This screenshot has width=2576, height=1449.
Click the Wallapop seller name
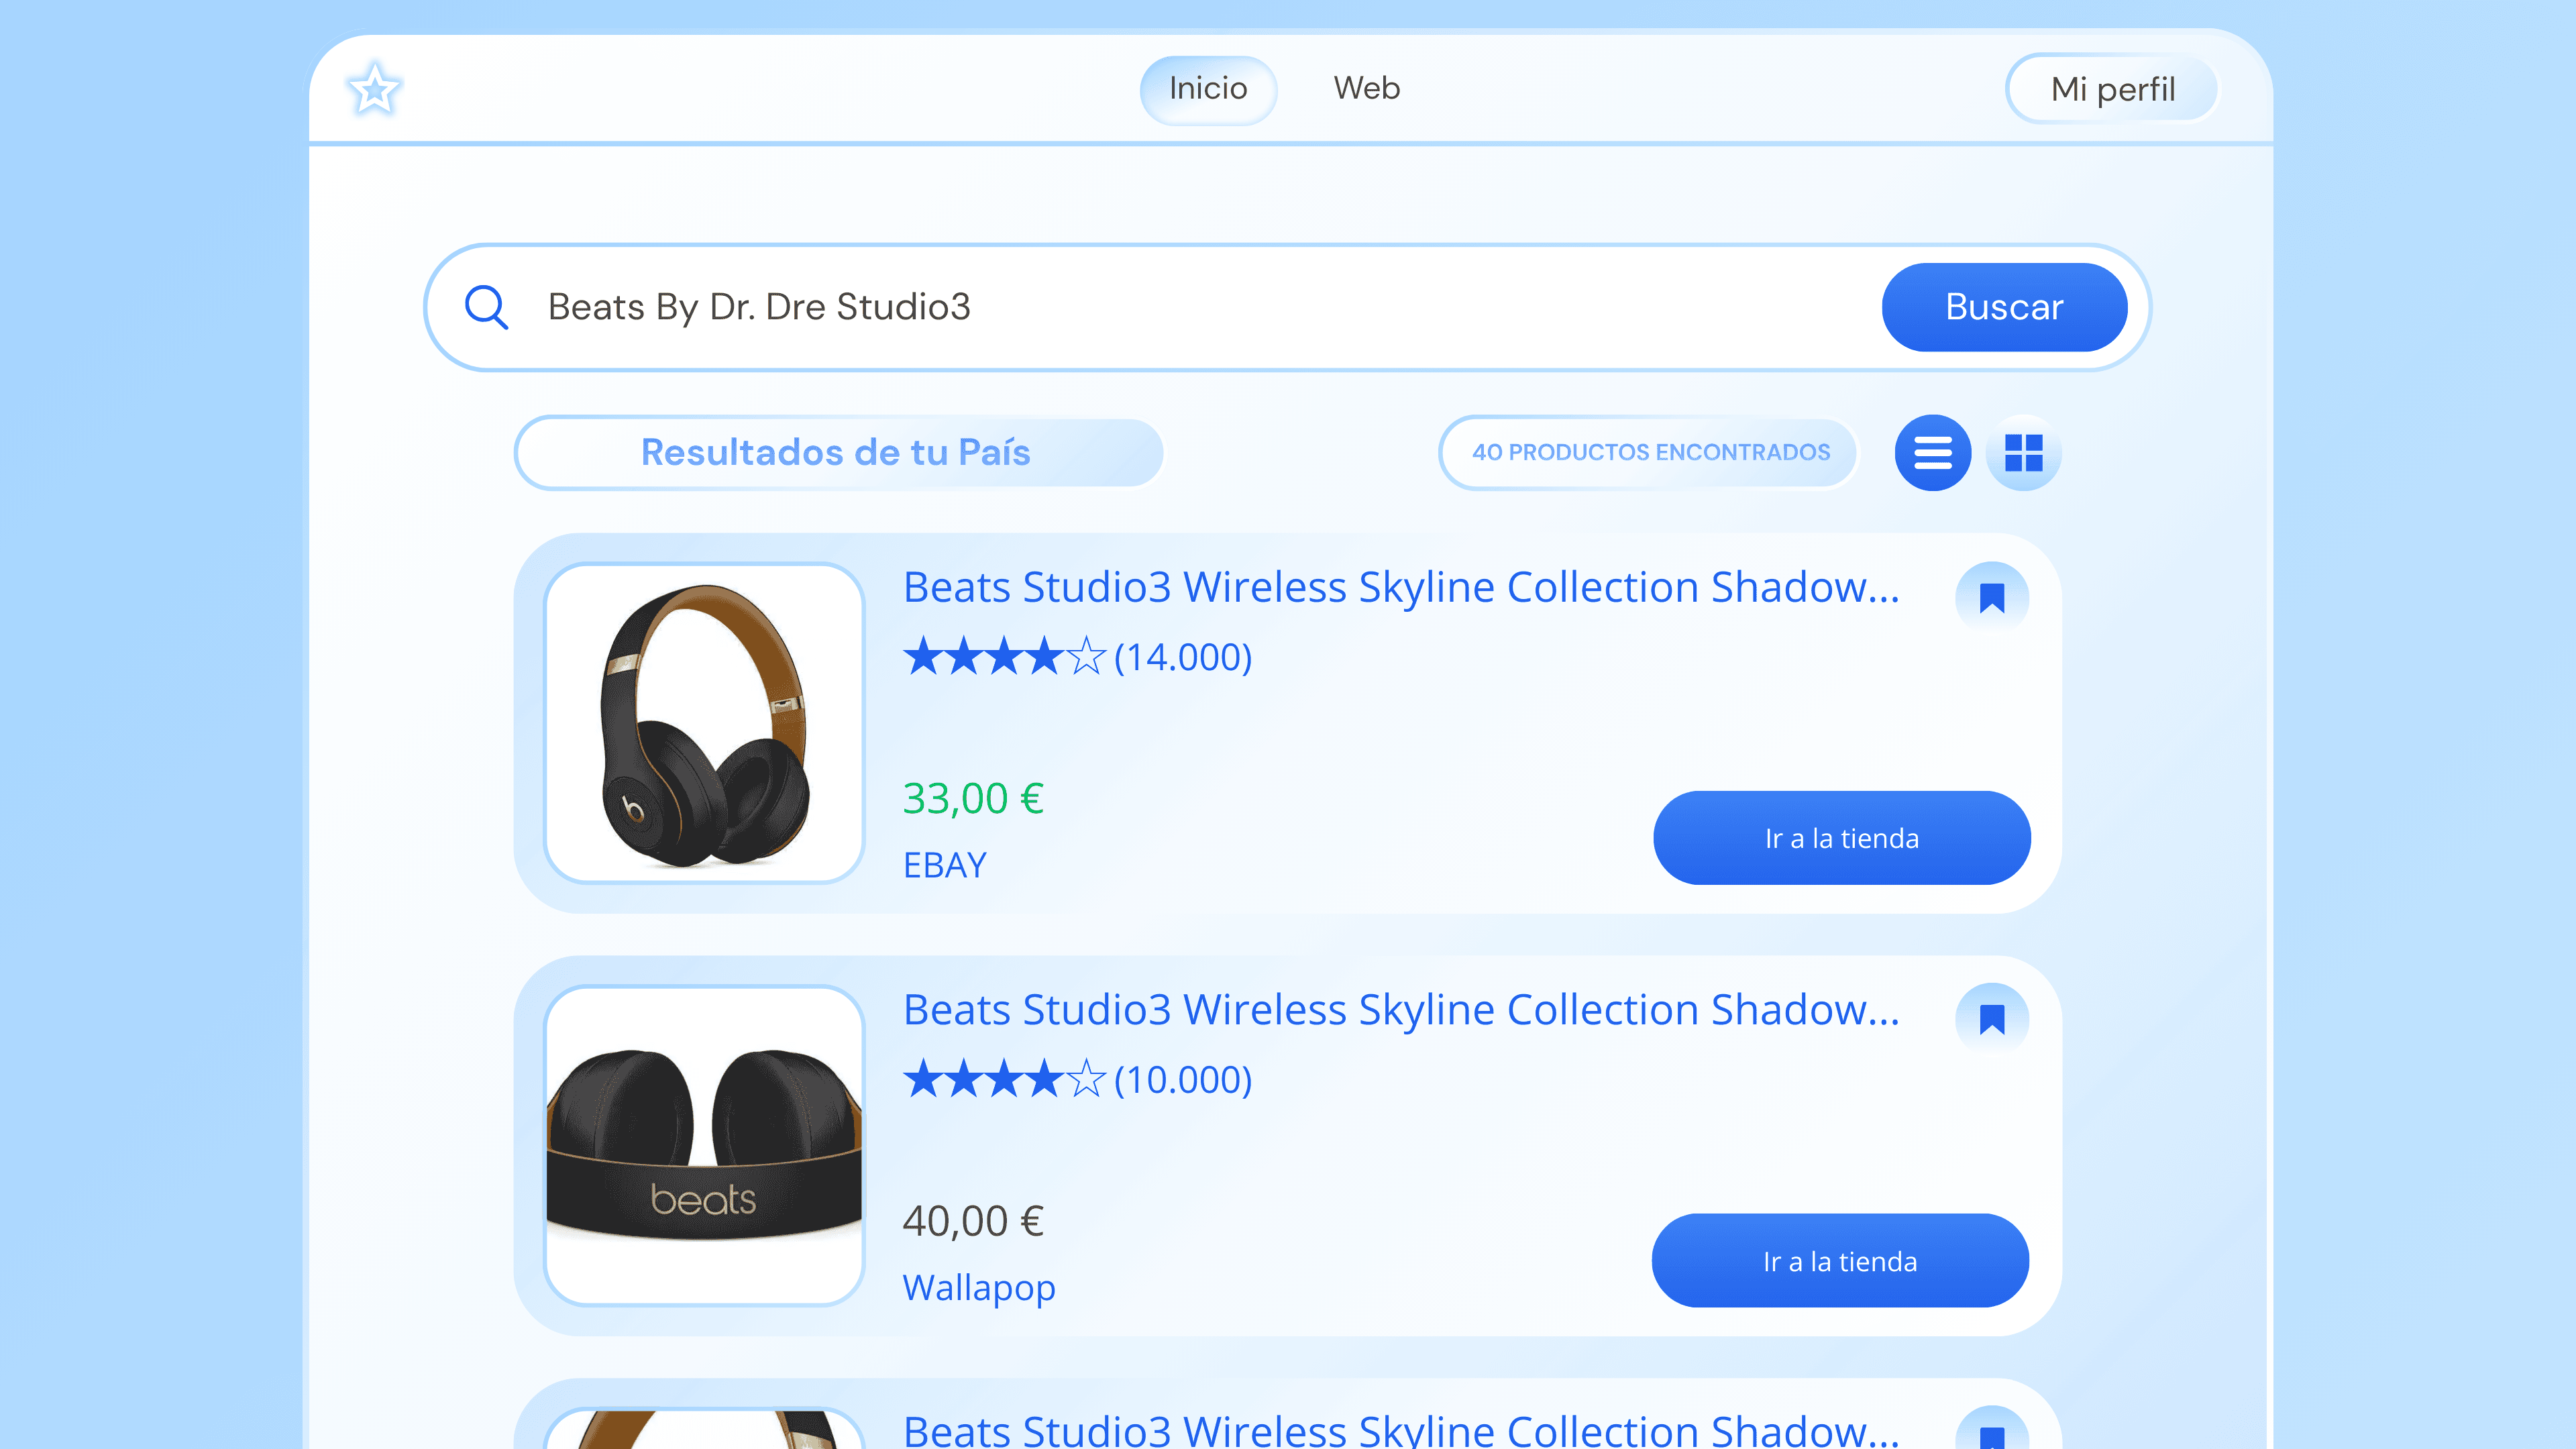(978, 1287)
